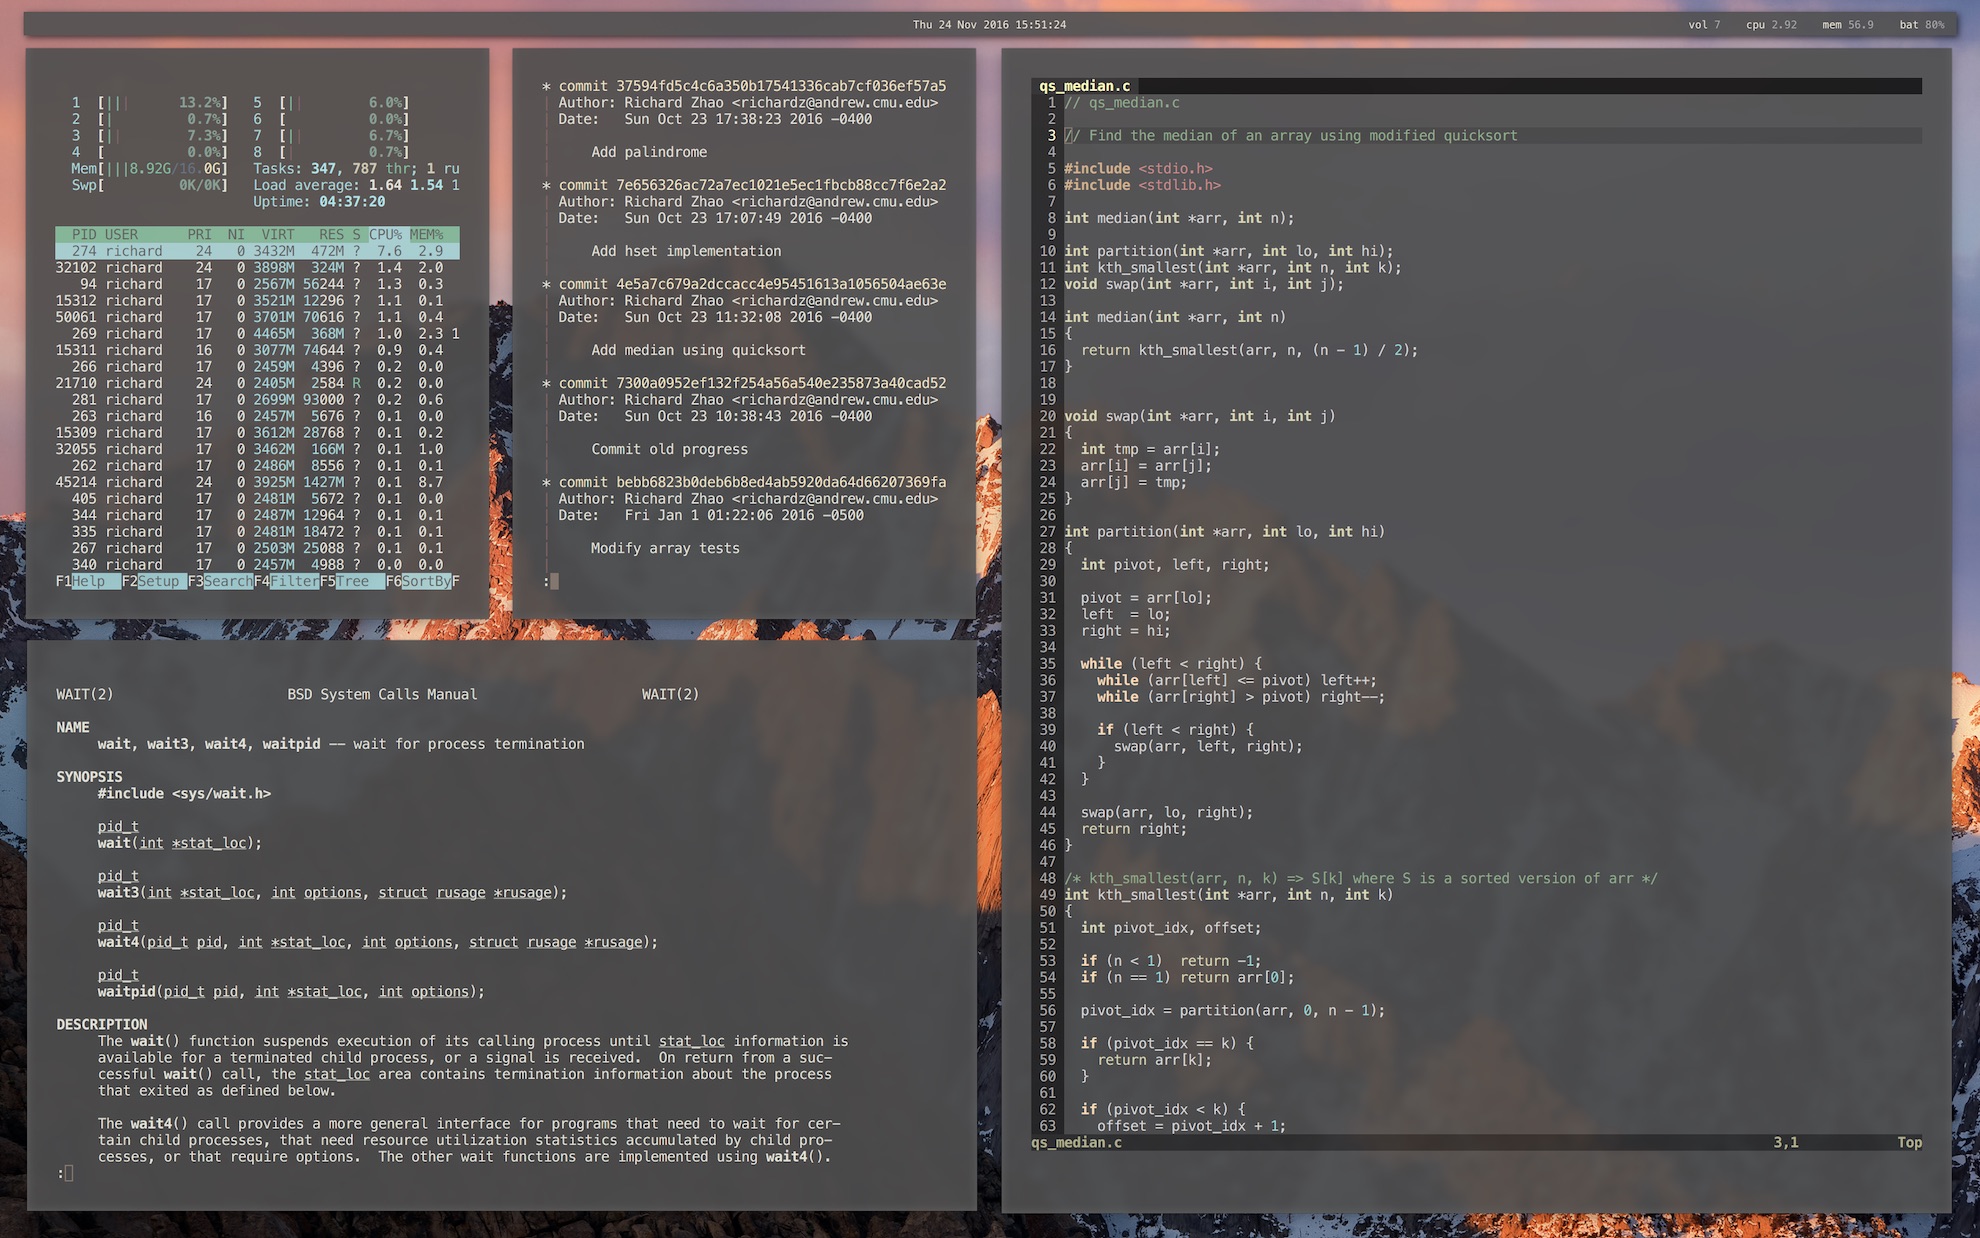The height and width of the screenshot is (1238, 1980).
Task: Click the SYNOPSIS heading in man page
Action: [89, 776]
